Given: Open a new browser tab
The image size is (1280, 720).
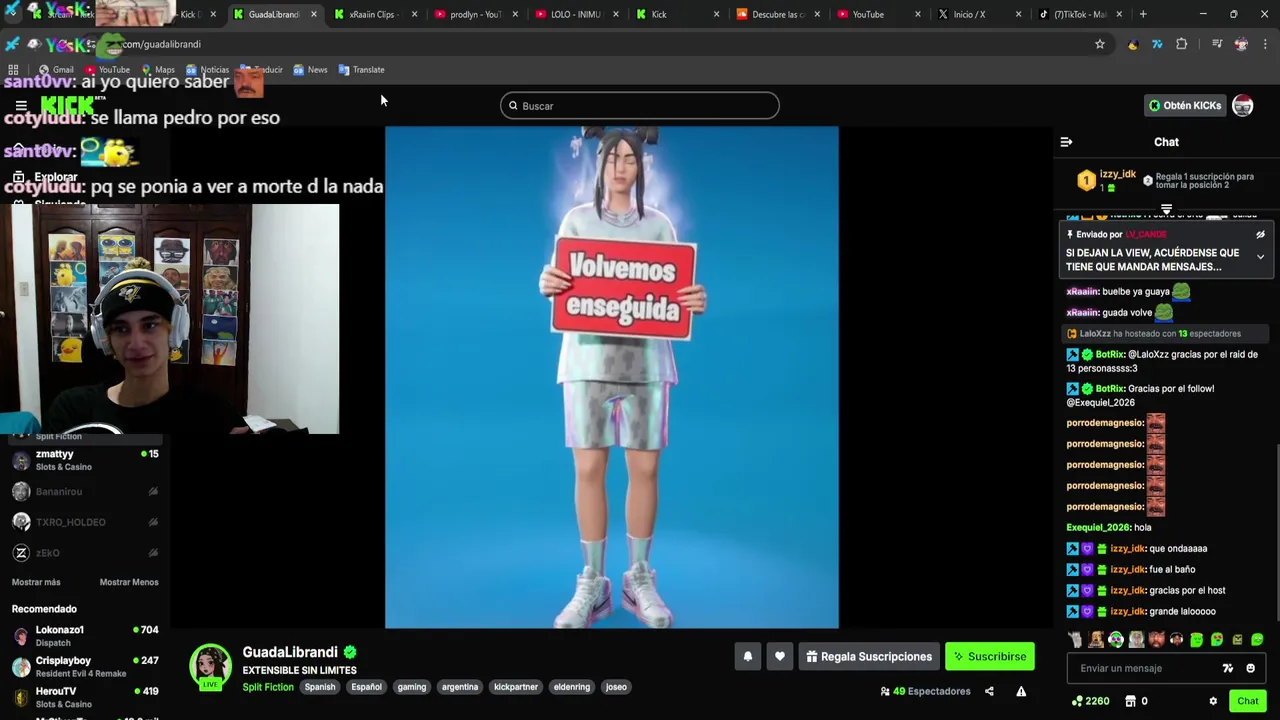Looking at the screenshot, I should 1143,14.
